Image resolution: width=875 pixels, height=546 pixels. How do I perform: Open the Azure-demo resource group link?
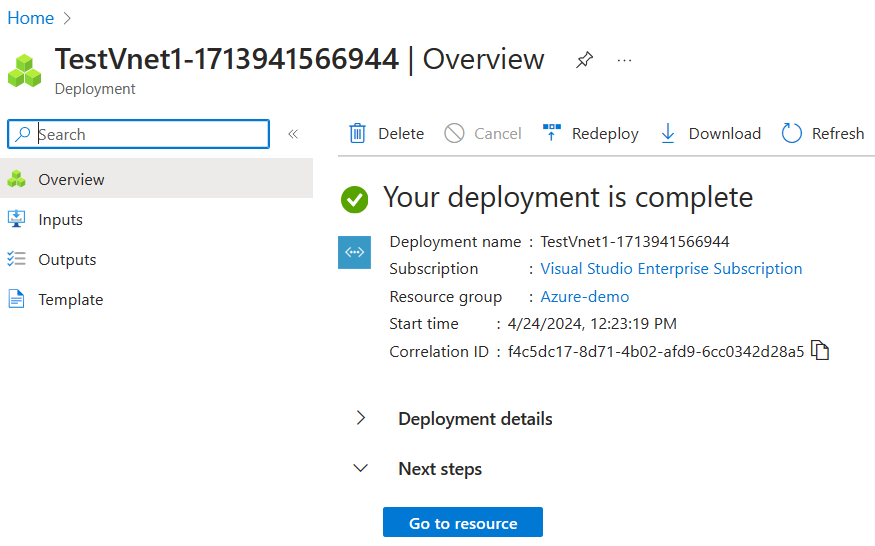585,297
